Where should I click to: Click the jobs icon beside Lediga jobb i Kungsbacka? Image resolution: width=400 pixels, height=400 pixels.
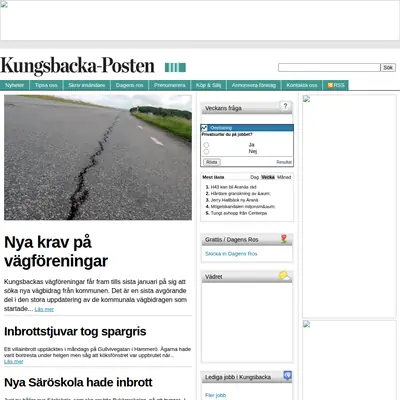pos(287,376)
